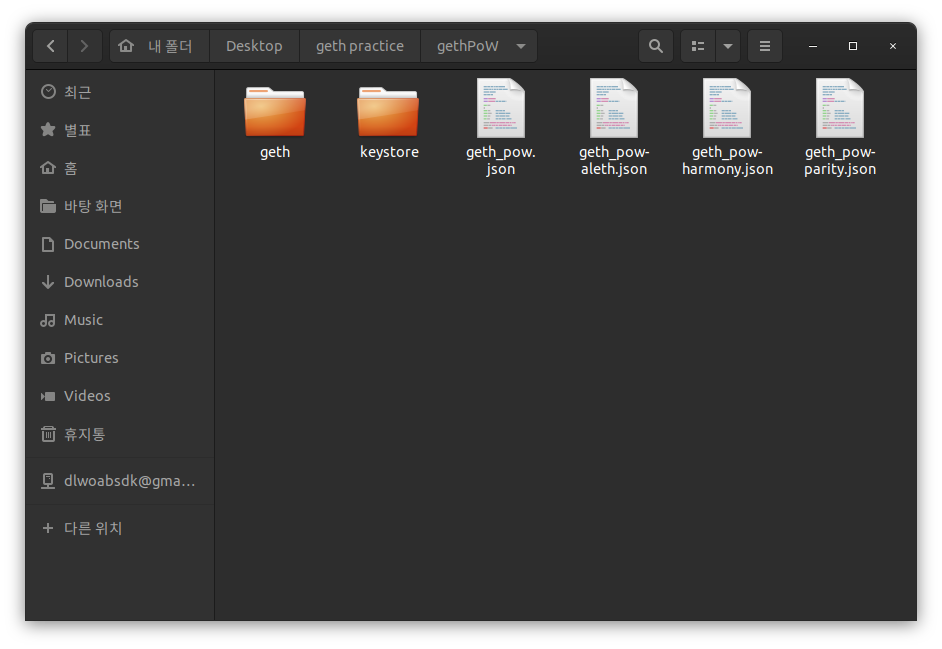Open Documents sidebar icon
The height and width of the screenshot is (649, 942).
pyautogui.click(x=48, y=244)
